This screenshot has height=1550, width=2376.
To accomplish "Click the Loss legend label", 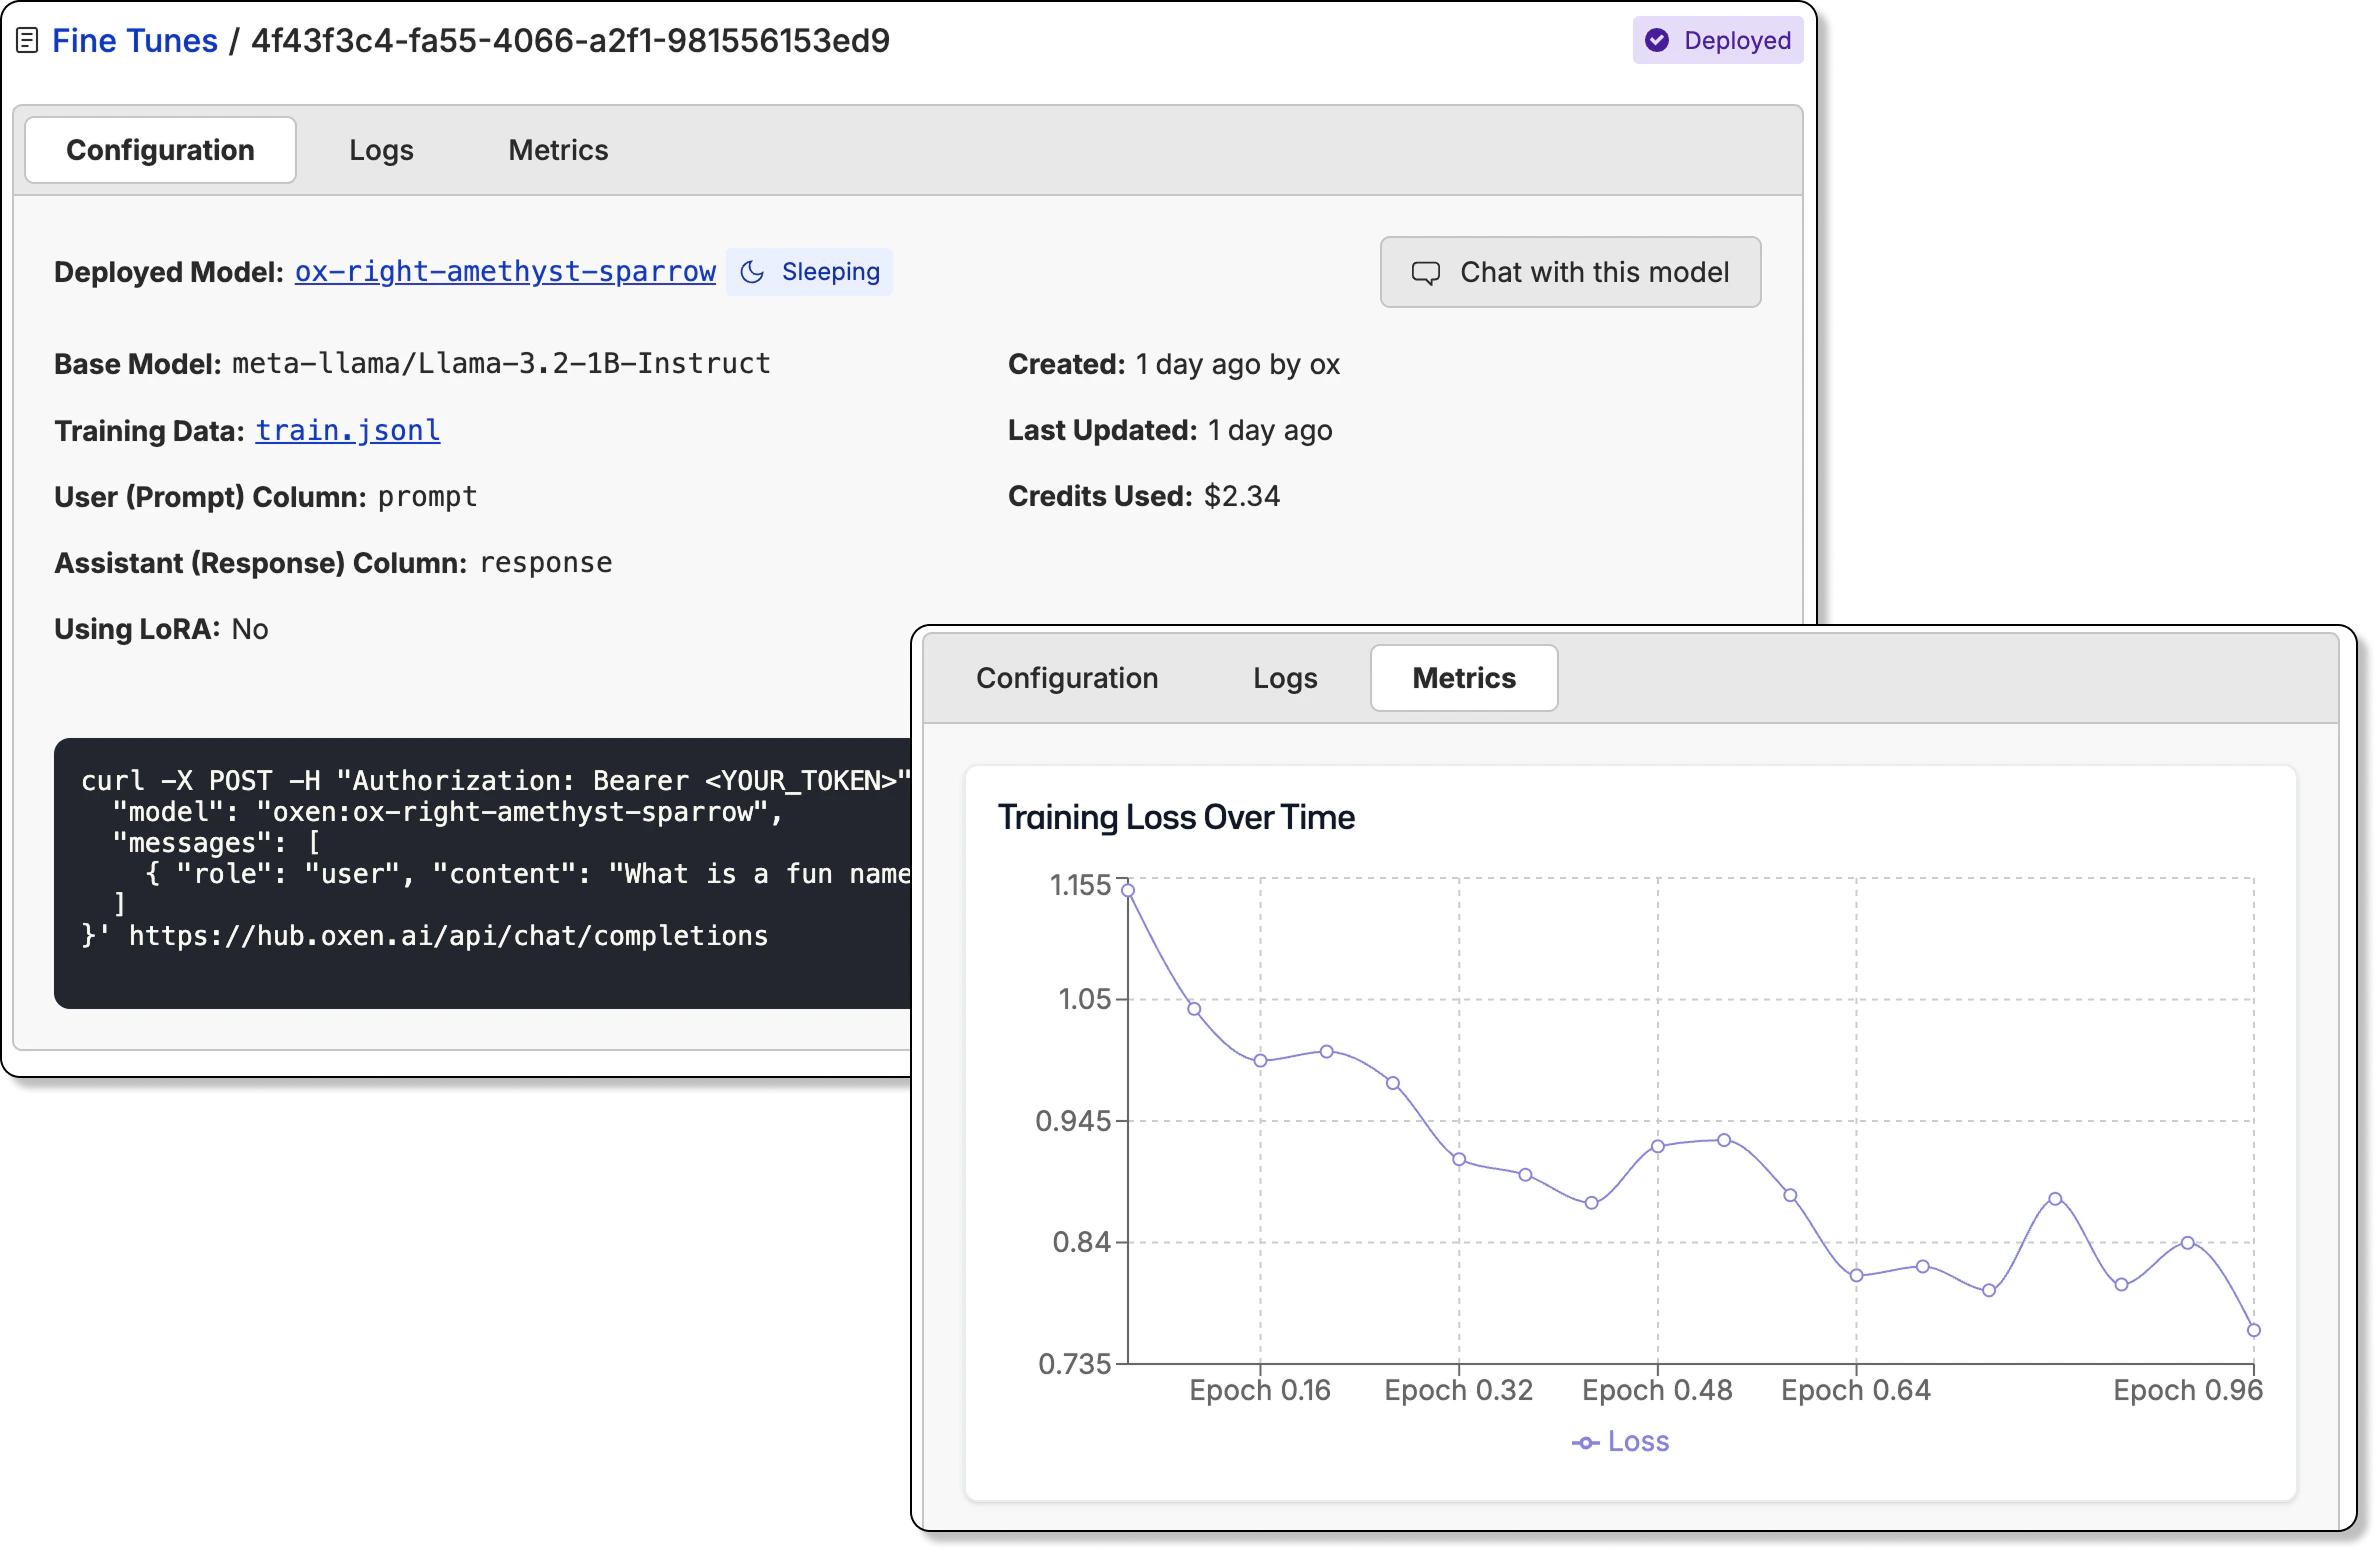I will [1638, 1442].
